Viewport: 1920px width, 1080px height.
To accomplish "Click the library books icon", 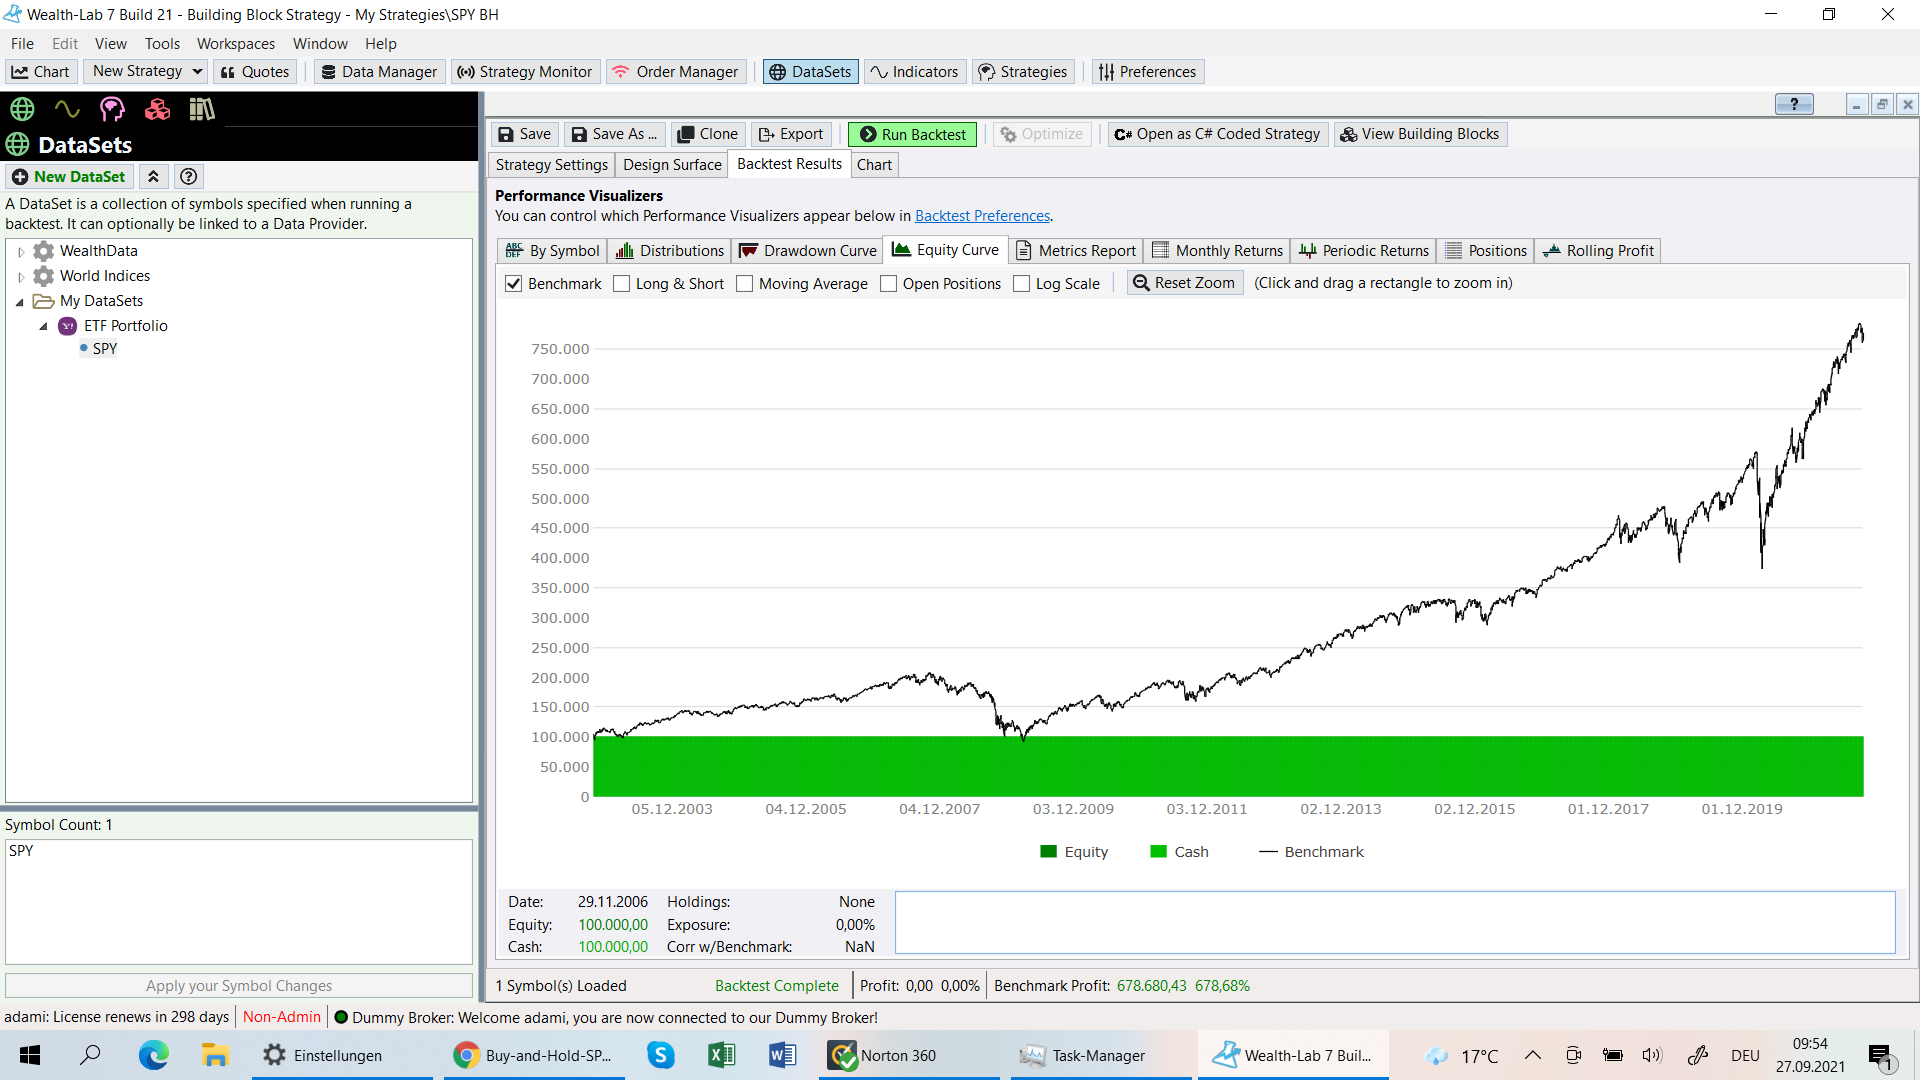I will tap(202, 109).
